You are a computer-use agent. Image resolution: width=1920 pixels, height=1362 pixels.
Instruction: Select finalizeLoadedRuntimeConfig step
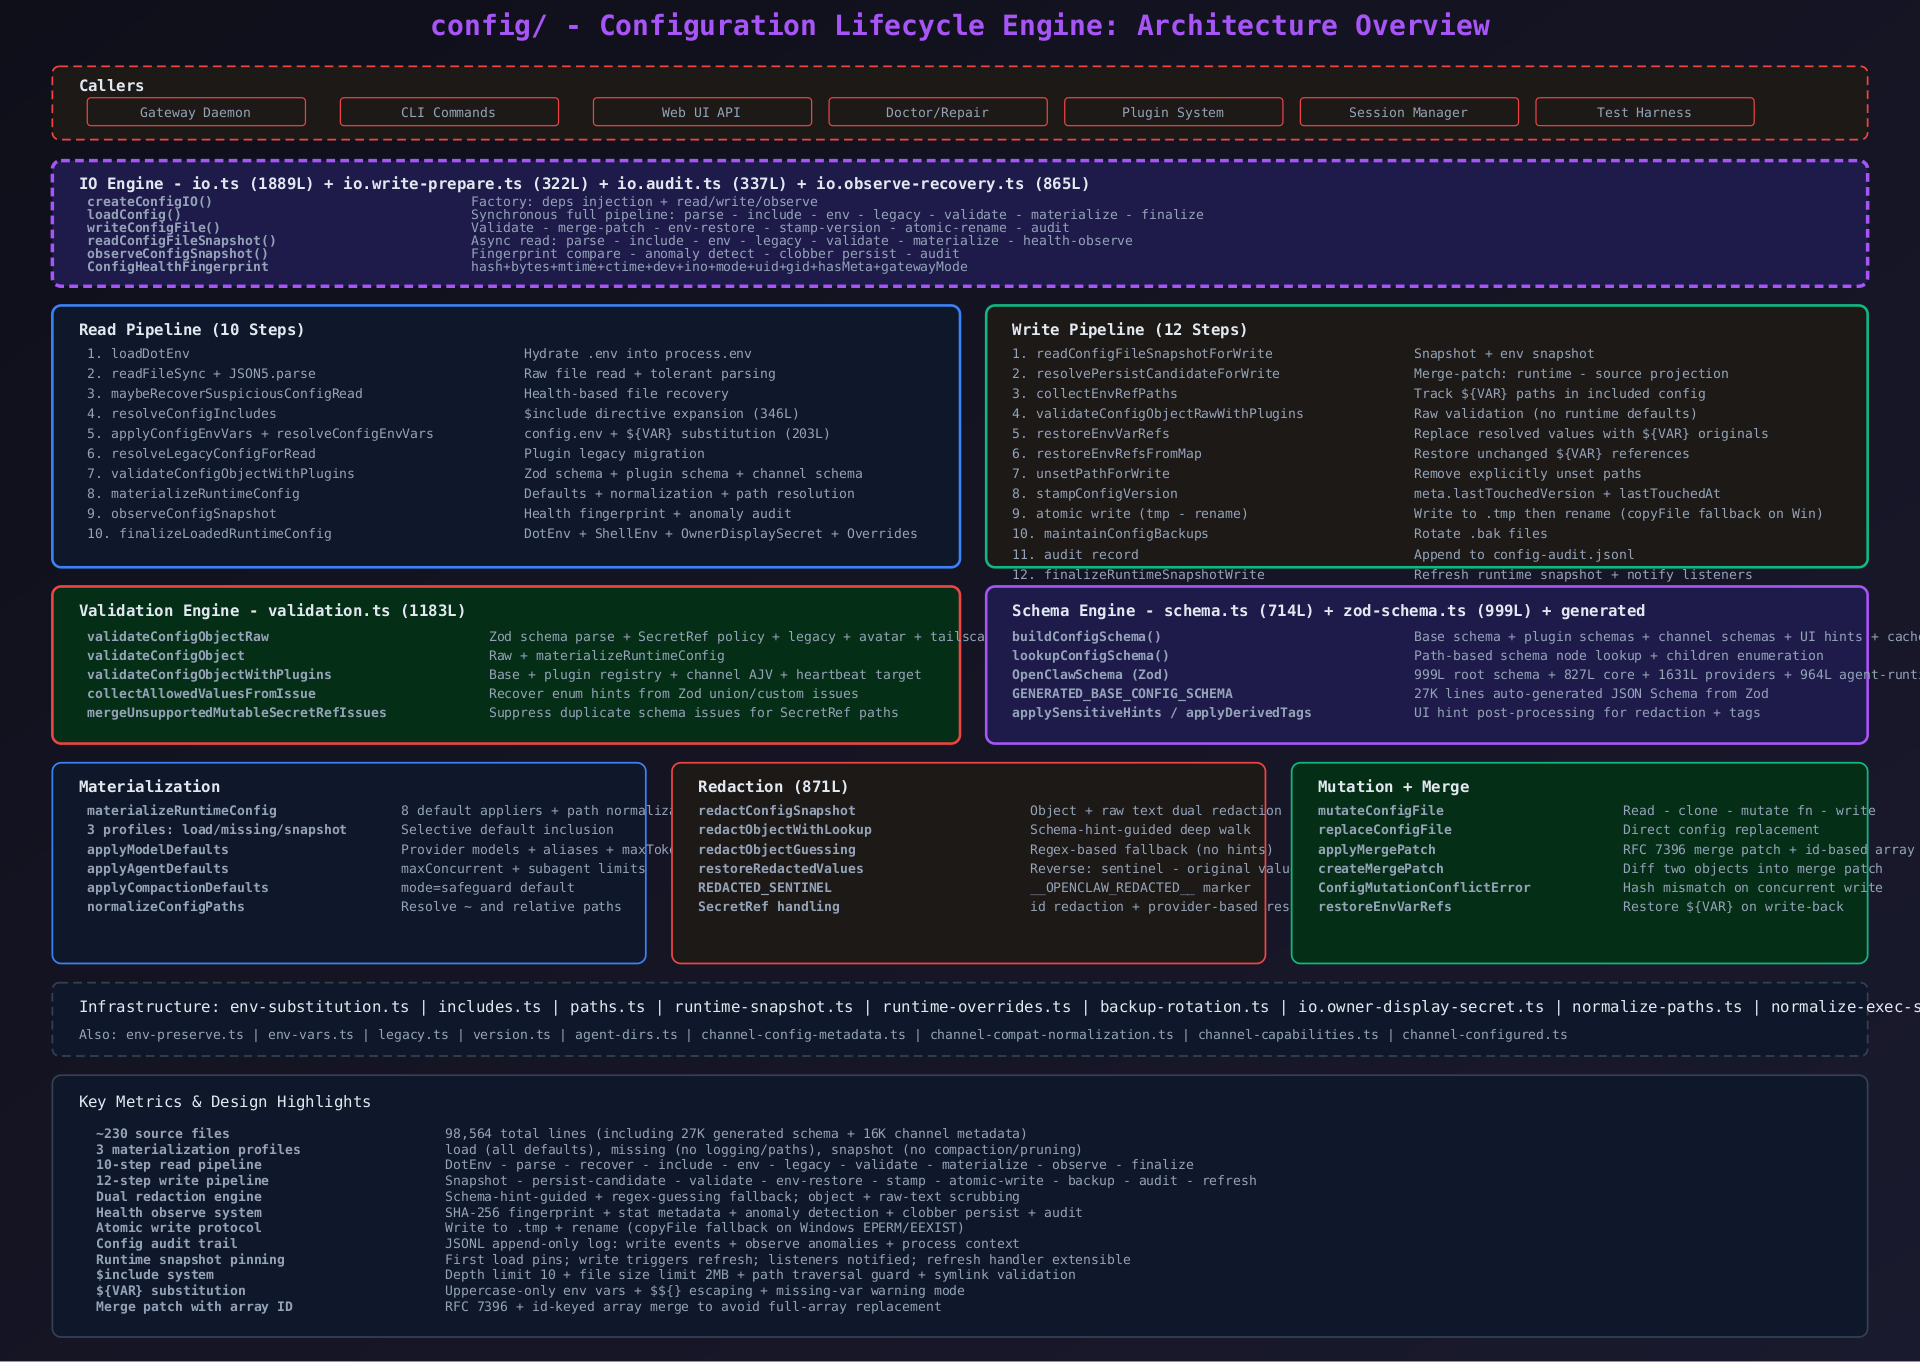coord(209,534)
